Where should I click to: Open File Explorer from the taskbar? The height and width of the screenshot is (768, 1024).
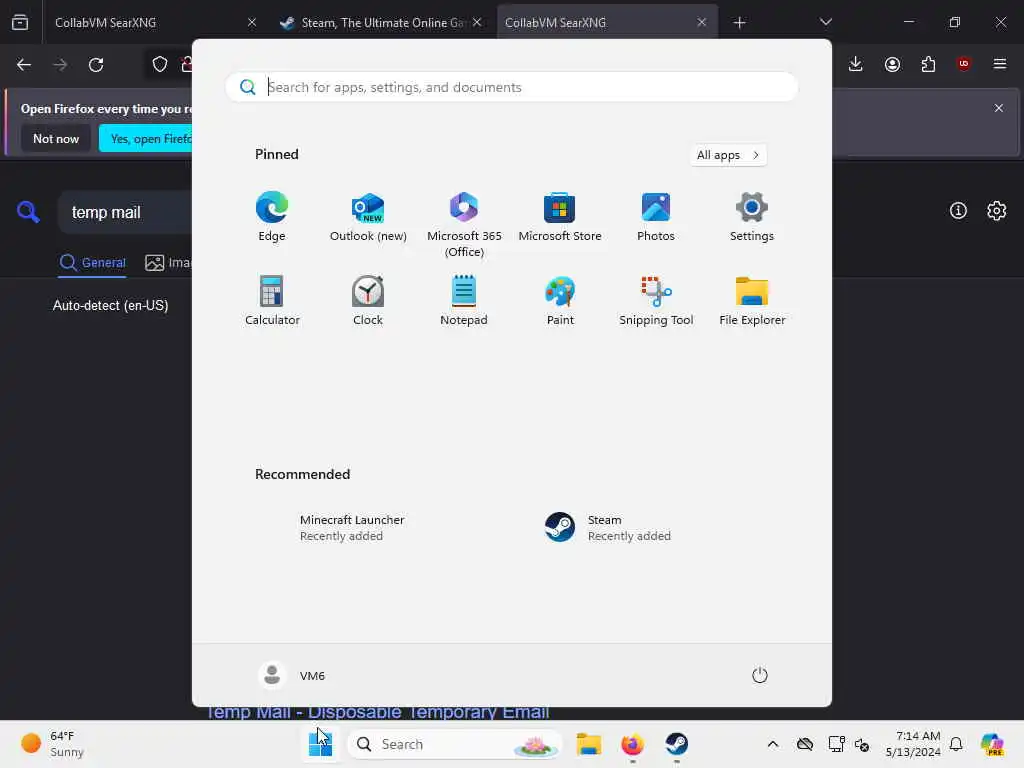coord(588,744)
